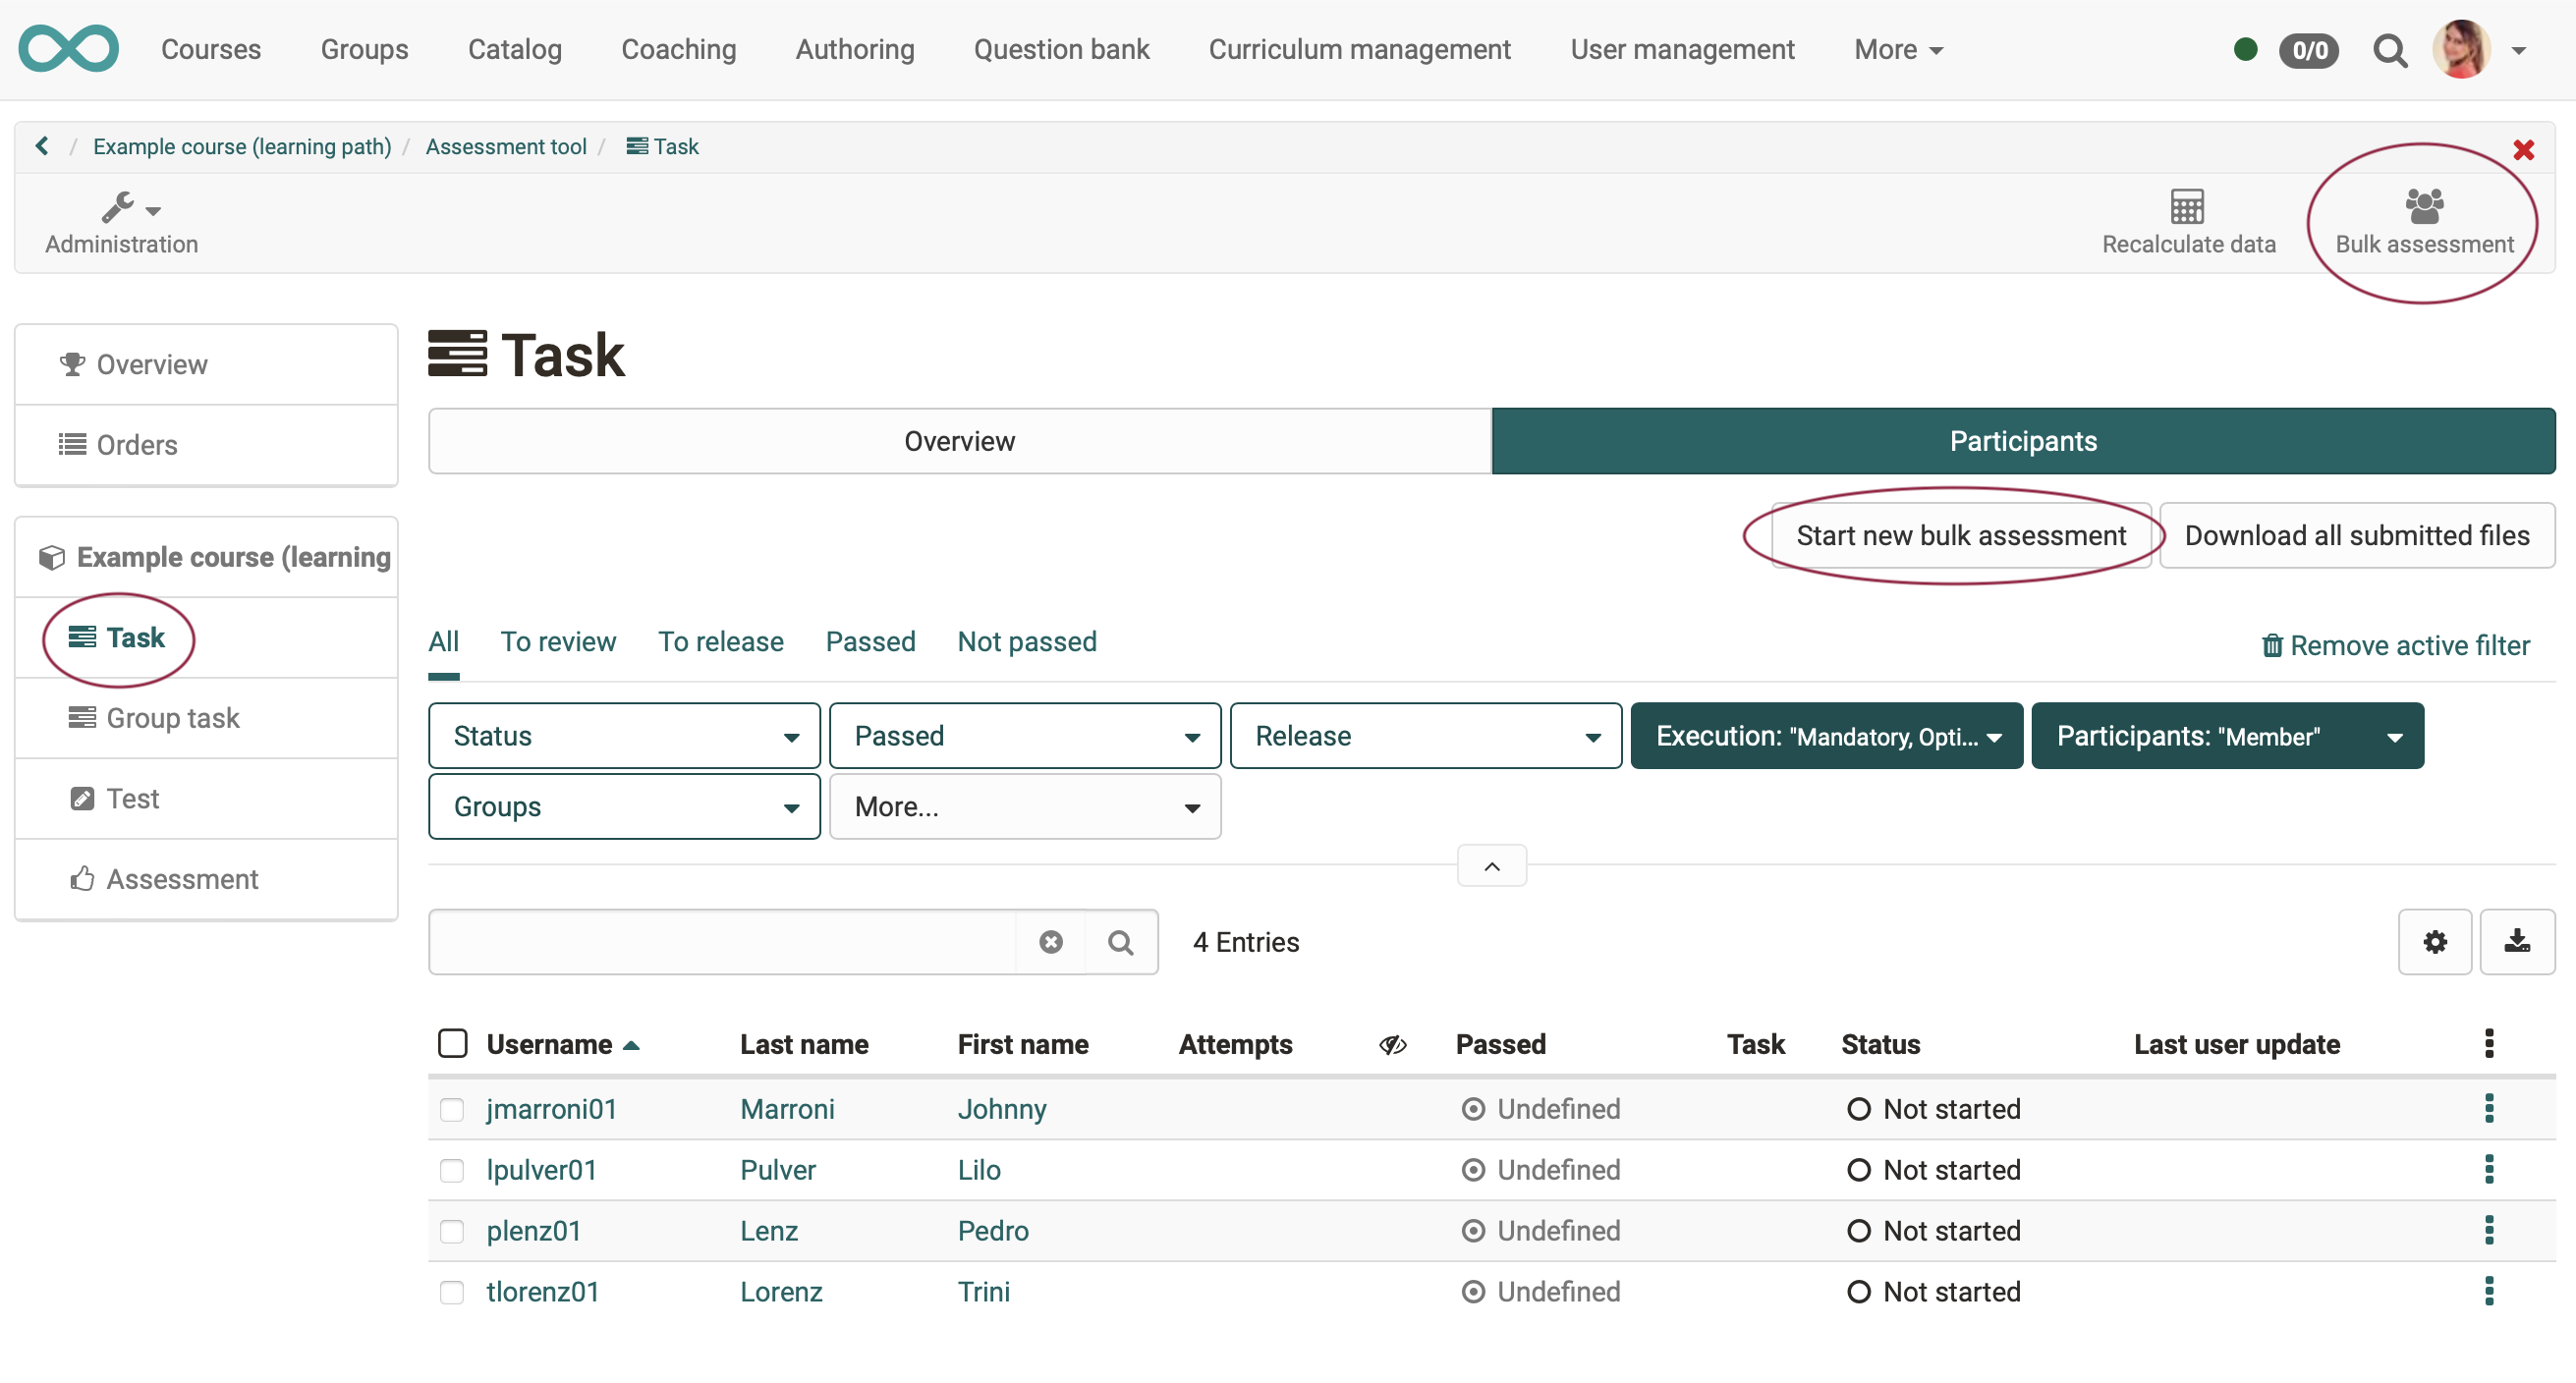Collapse the filter panel with the chevron

[x=1491, y=865]
